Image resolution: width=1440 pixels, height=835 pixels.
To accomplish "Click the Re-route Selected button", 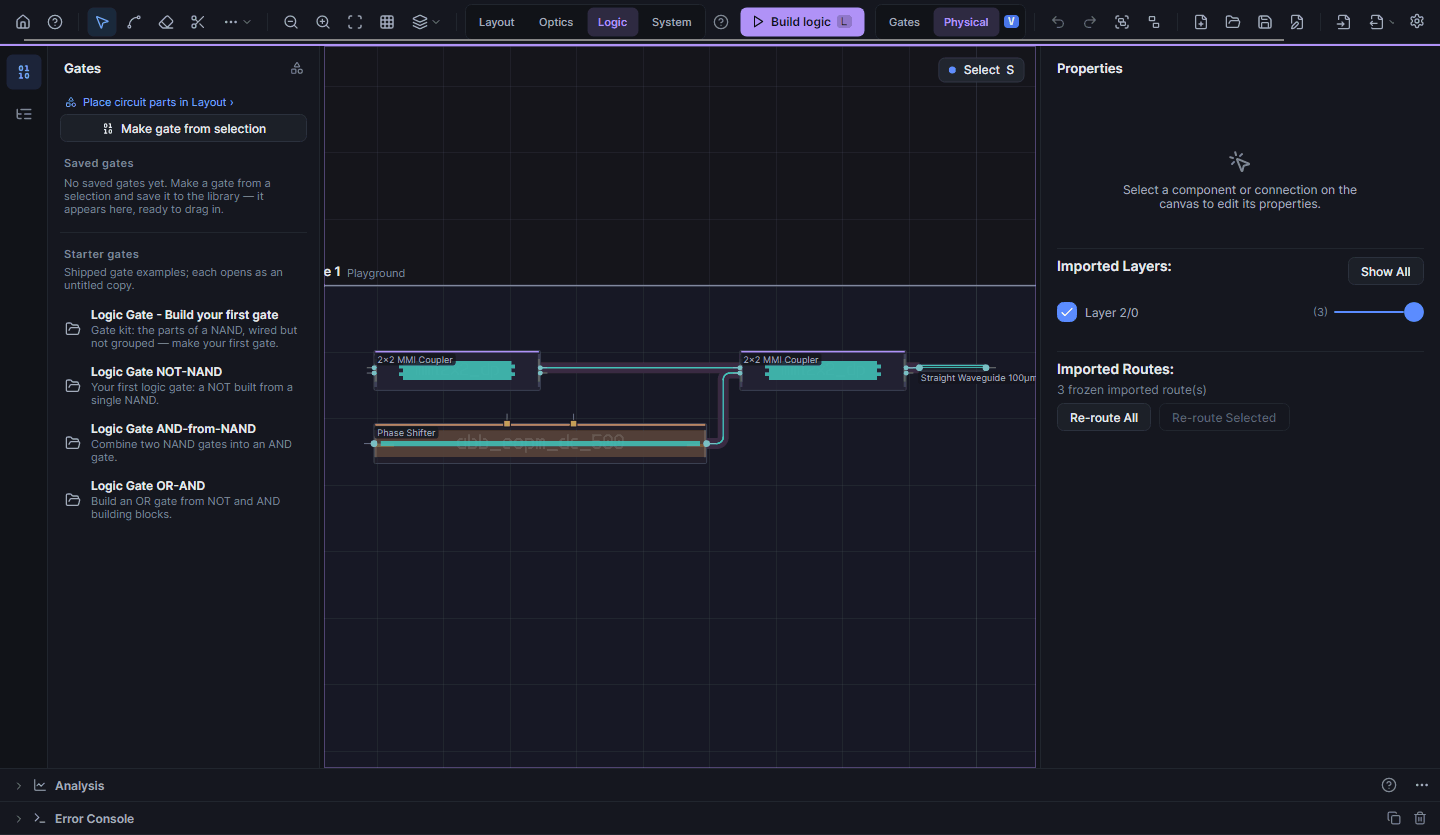I will click(x=1224, y=417).
